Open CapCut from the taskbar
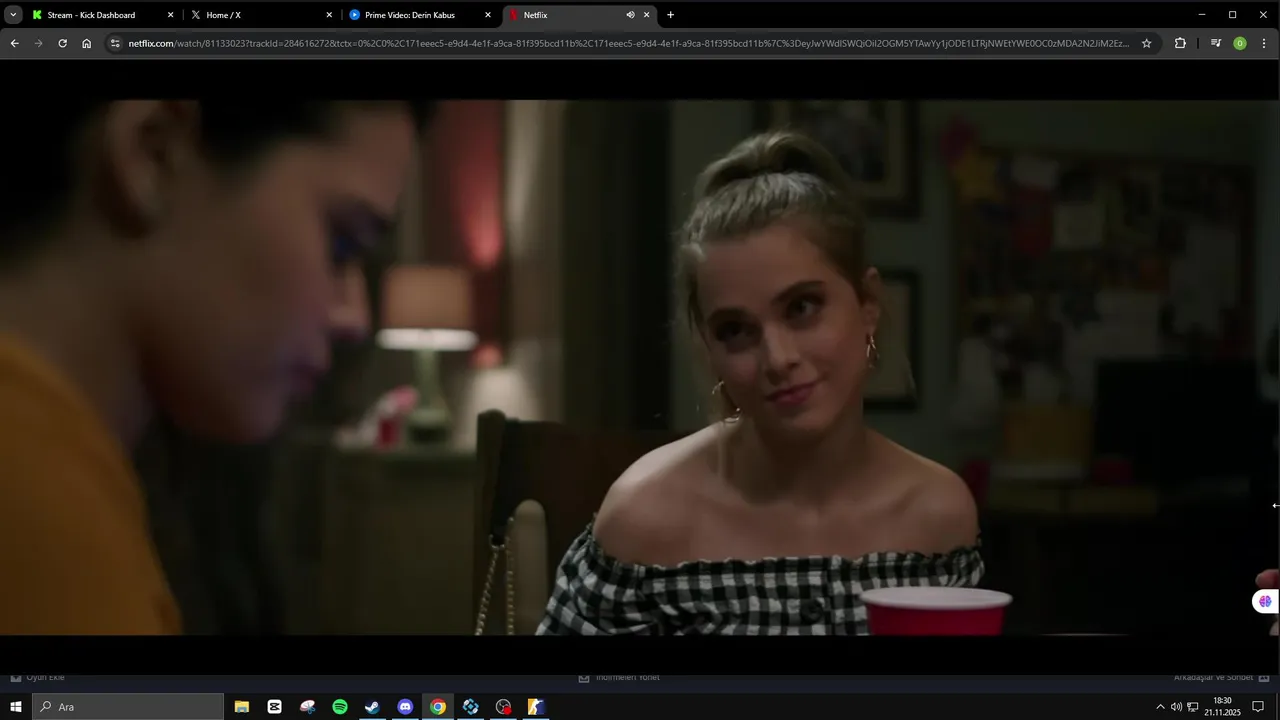 pyautogui.click(x=274, y=707)
